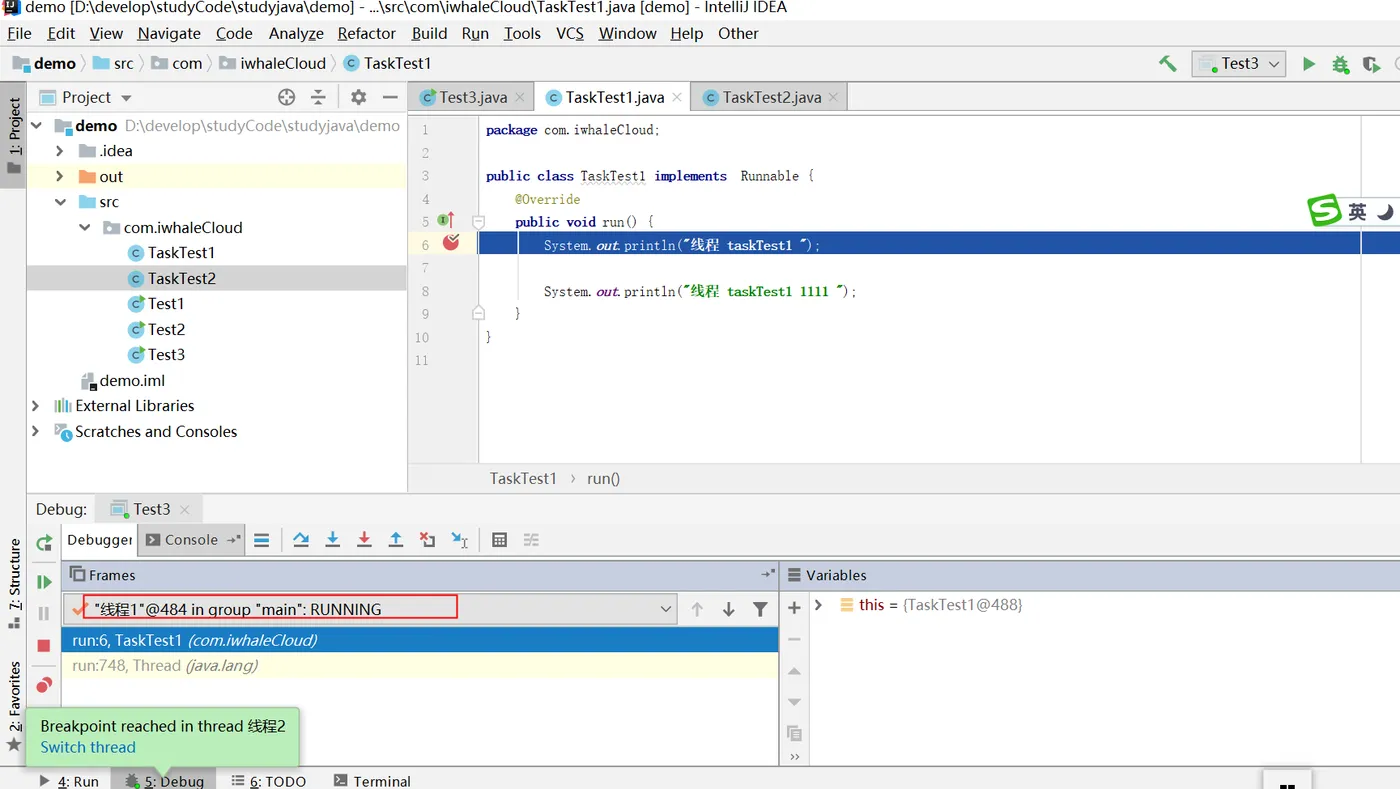Select previous frame with up arrow
Image resolution: width=1400 pixels, height=789 pixels.
click(x=697, y=609)
